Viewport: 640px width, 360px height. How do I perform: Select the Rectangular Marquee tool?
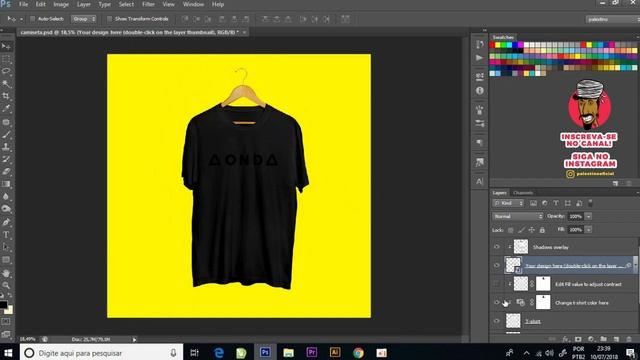pos(6,60)
